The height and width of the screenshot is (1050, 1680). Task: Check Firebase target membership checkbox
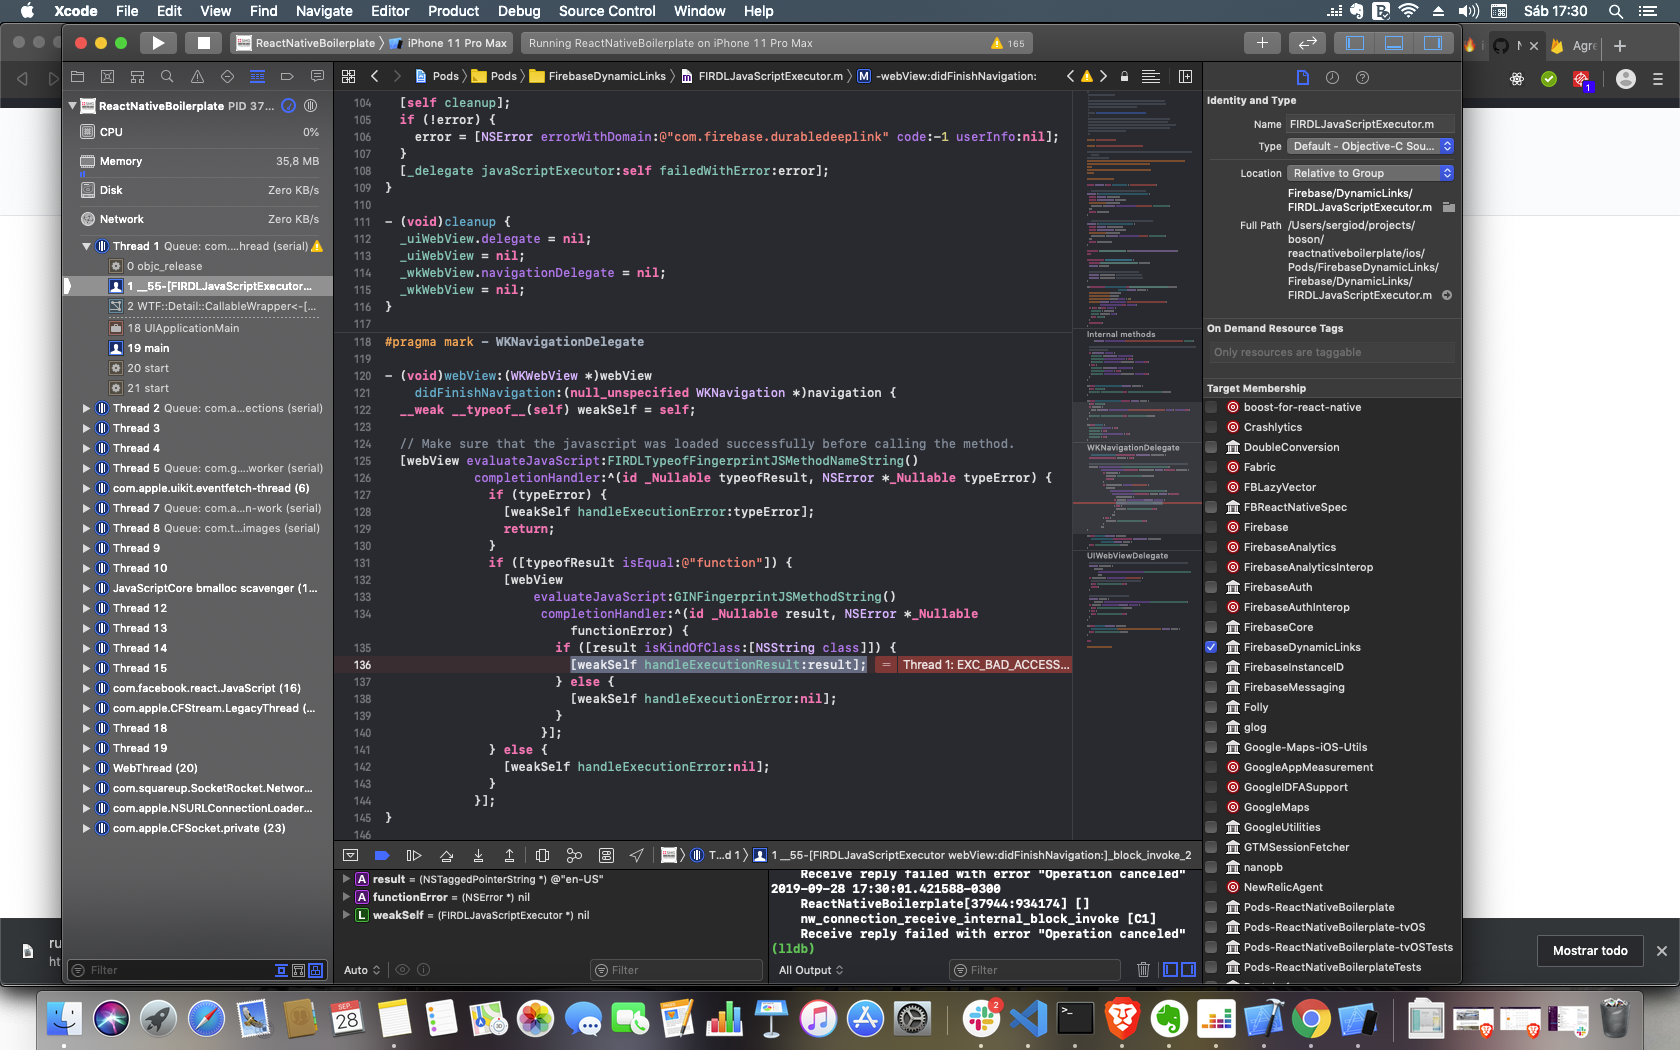tap(1211, 527)
